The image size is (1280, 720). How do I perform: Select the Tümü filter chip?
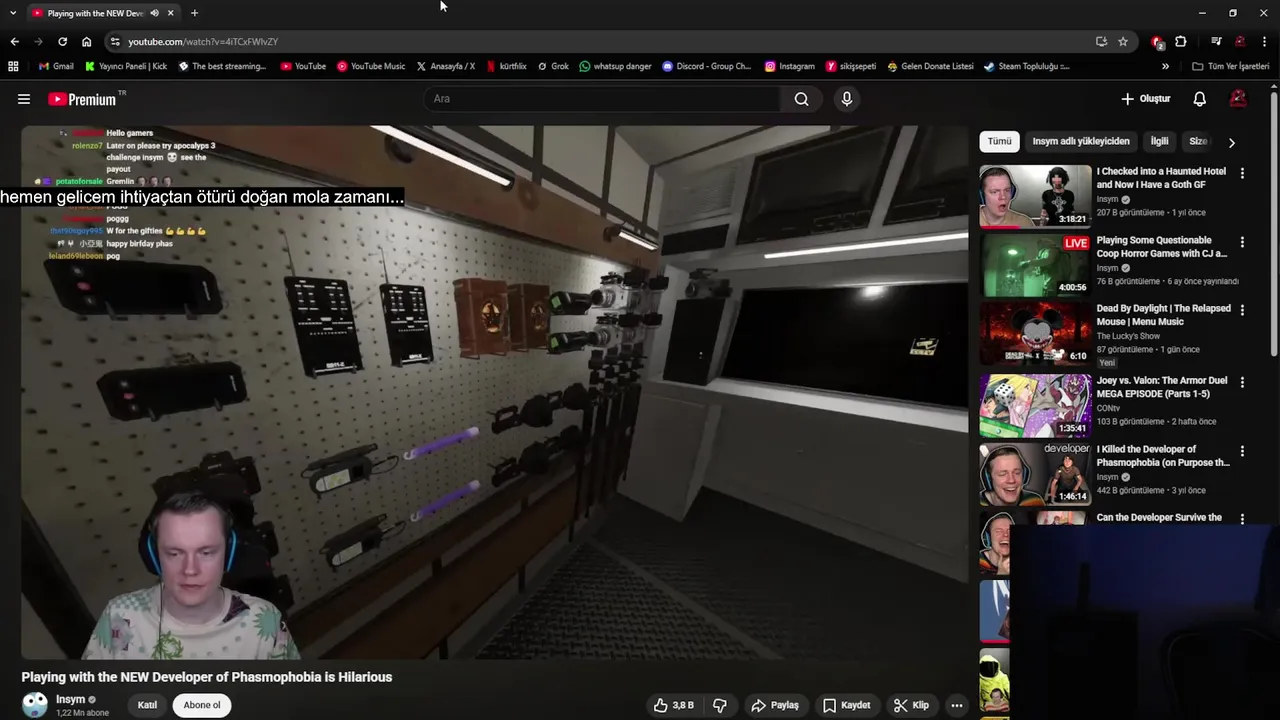[999, 141]
